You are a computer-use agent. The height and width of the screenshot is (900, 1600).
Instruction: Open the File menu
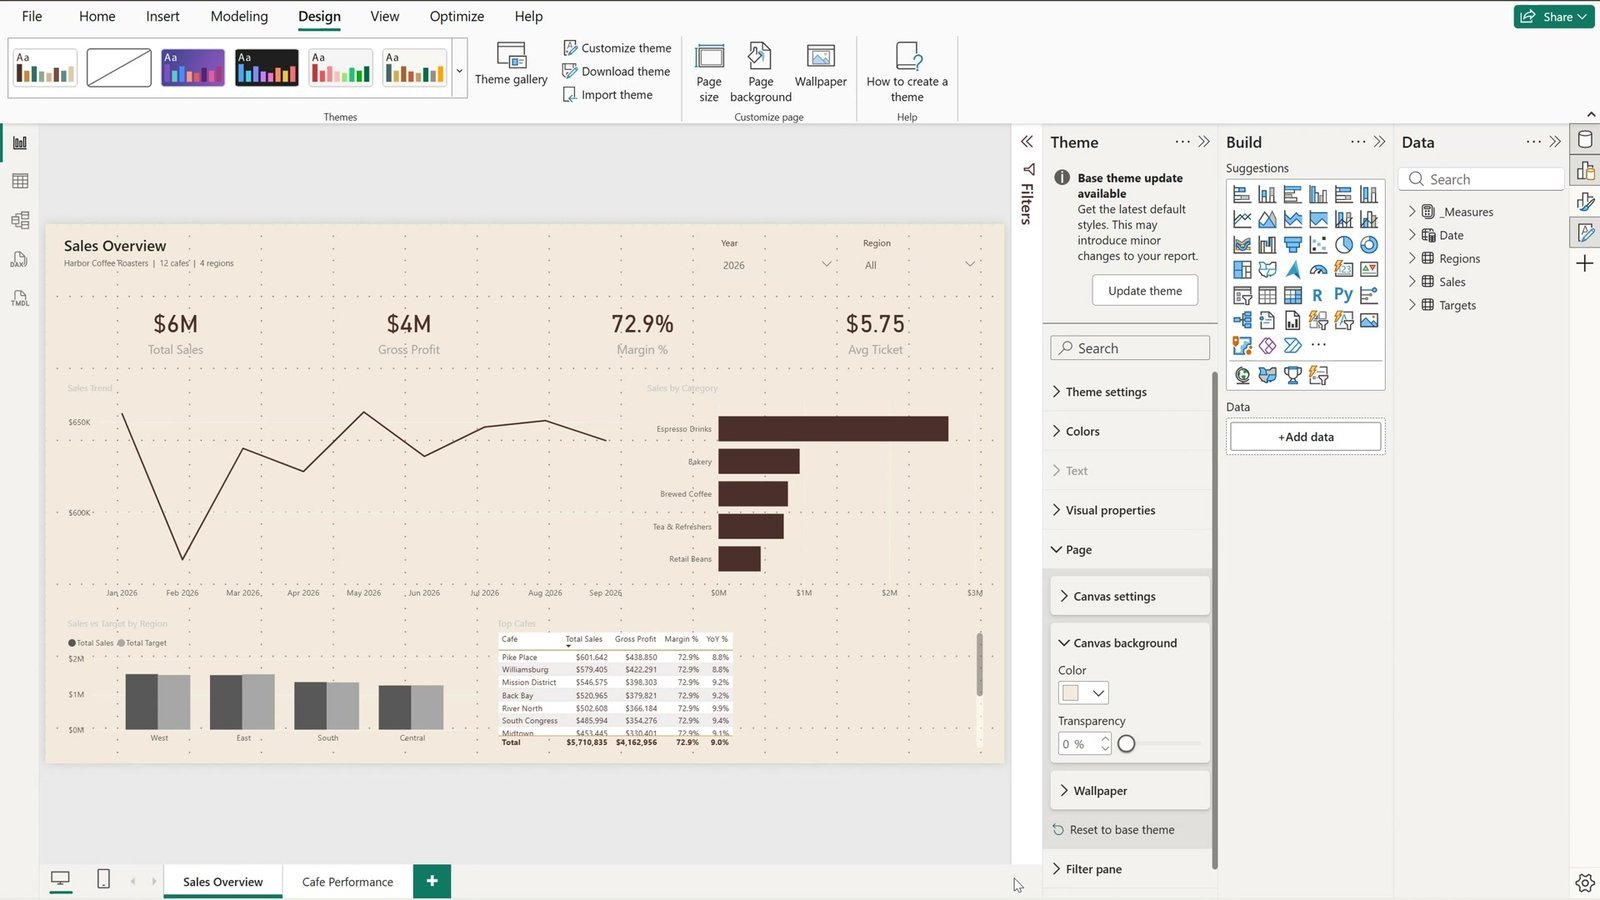[x=32, y=16]
